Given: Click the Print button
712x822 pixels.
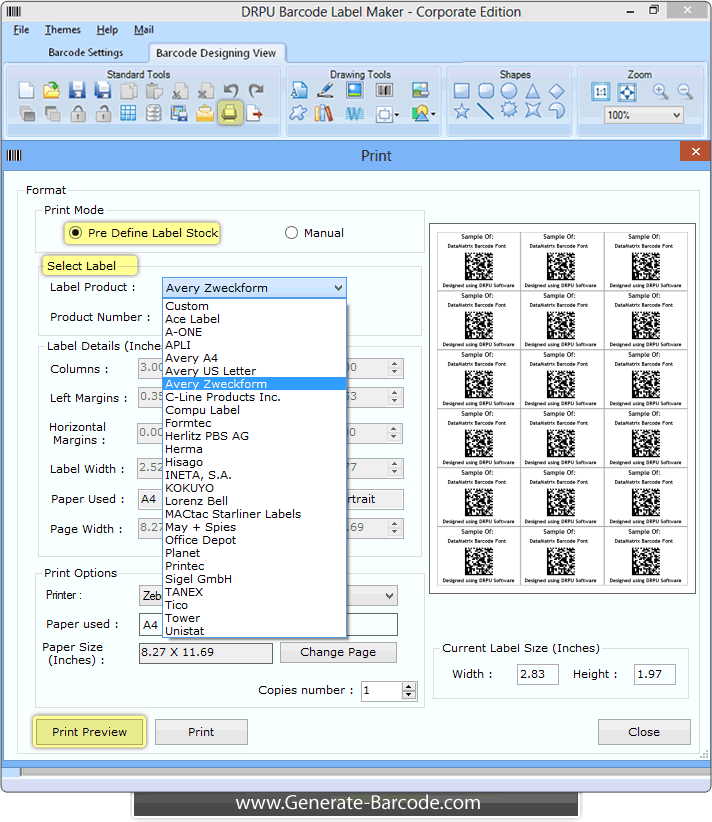Looking at the screenshot, I should (201, 732).
